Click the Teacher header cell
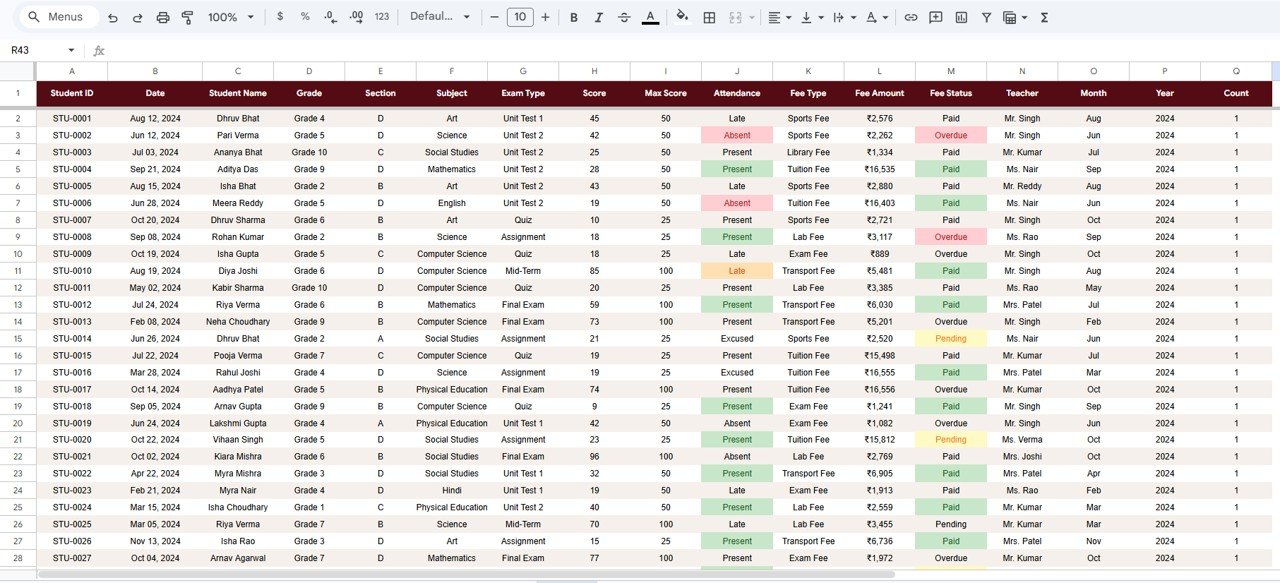The height and width of the screenshot is (583, 1280). [1022, 93]
